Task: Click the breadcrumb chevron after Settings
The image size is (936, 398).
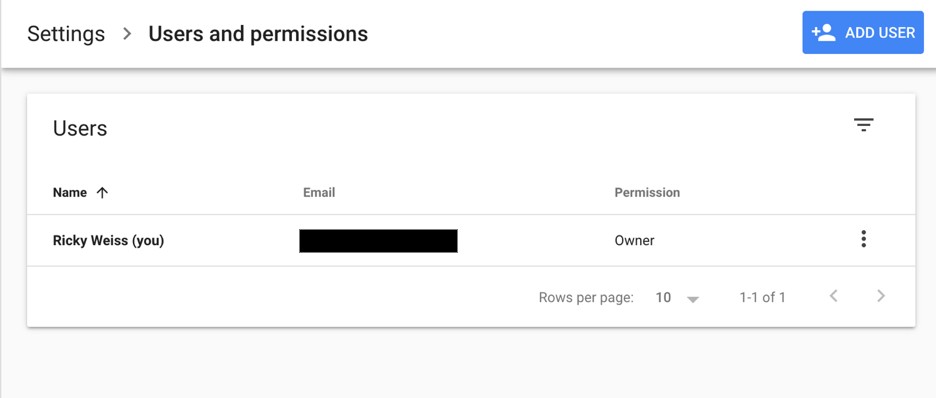Action: [x=127, y=34]
